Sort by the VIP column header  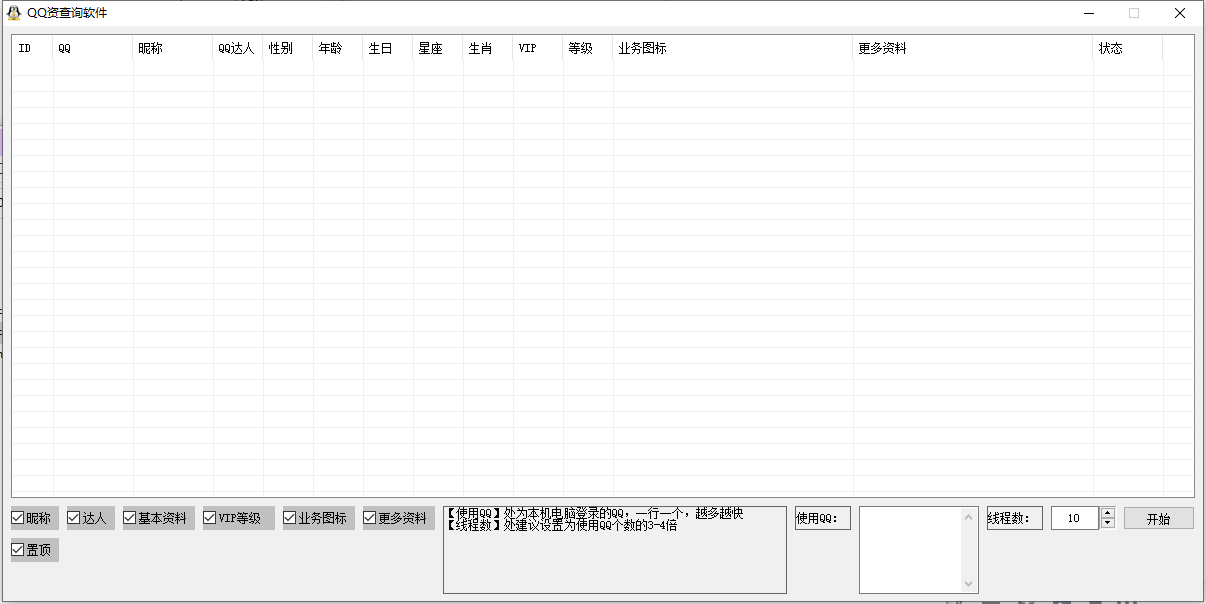[x=538, y=48]
